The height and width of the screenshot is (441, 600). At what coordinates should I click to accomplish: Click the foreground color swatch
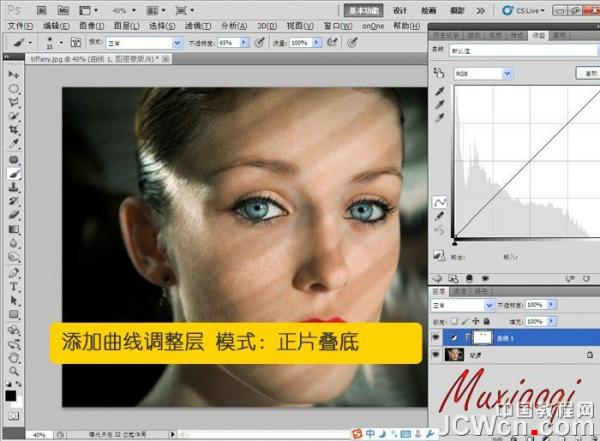pyautogui.click(x=10, y=397)
